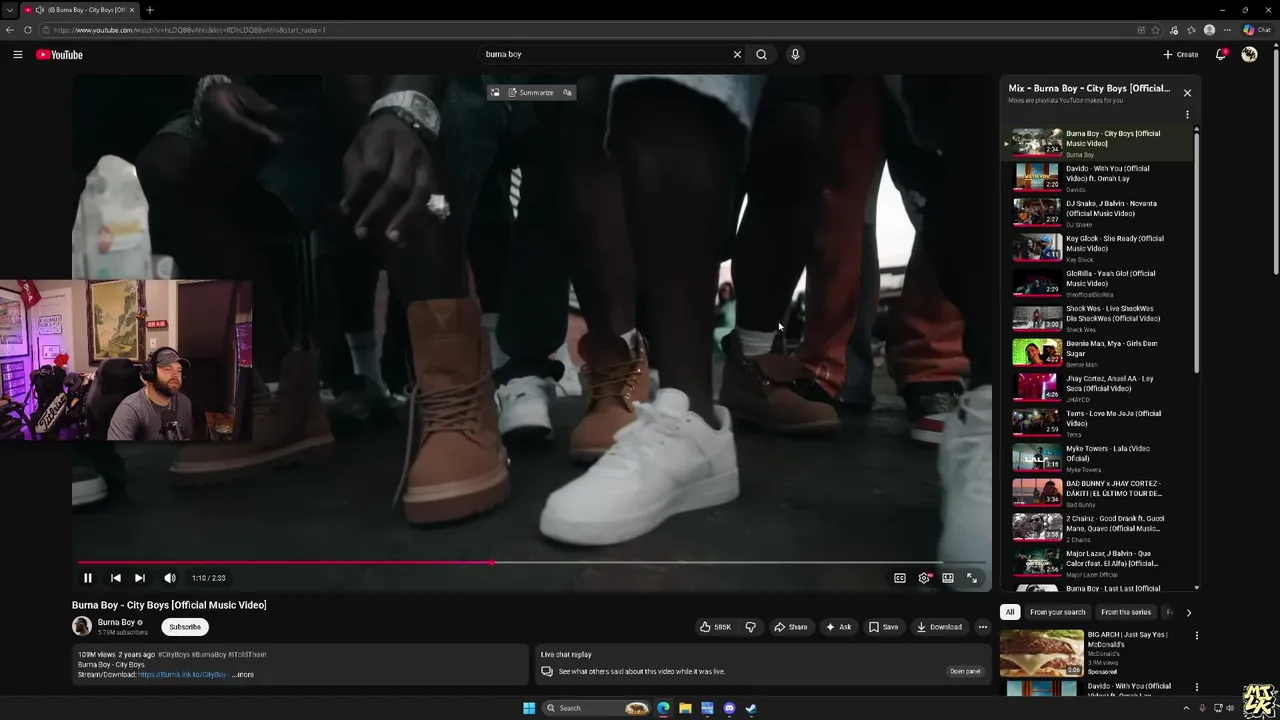Screen dimensions: 1280x720
Task: Subscribe to the Burna Boy channel
Action: [x=185, y=627]
